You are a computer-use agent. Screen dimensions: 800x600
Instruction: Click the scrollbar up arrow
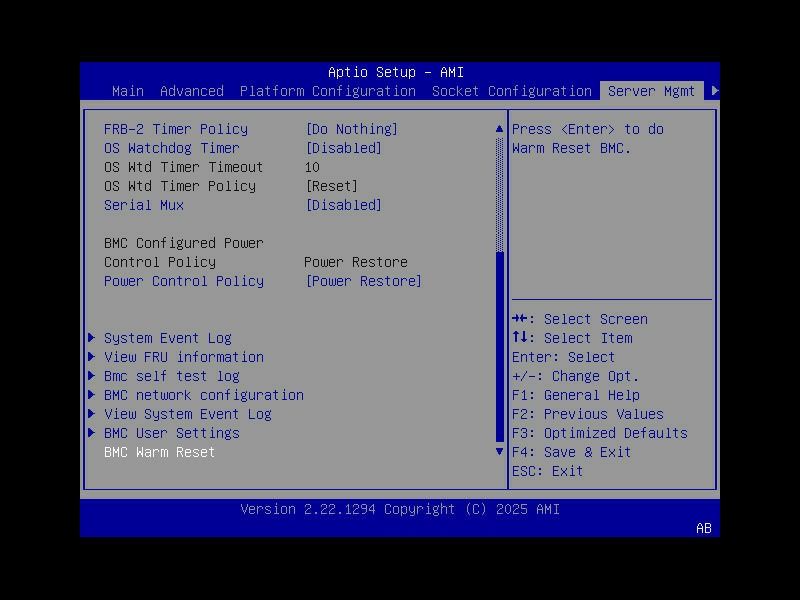point(498,128)
